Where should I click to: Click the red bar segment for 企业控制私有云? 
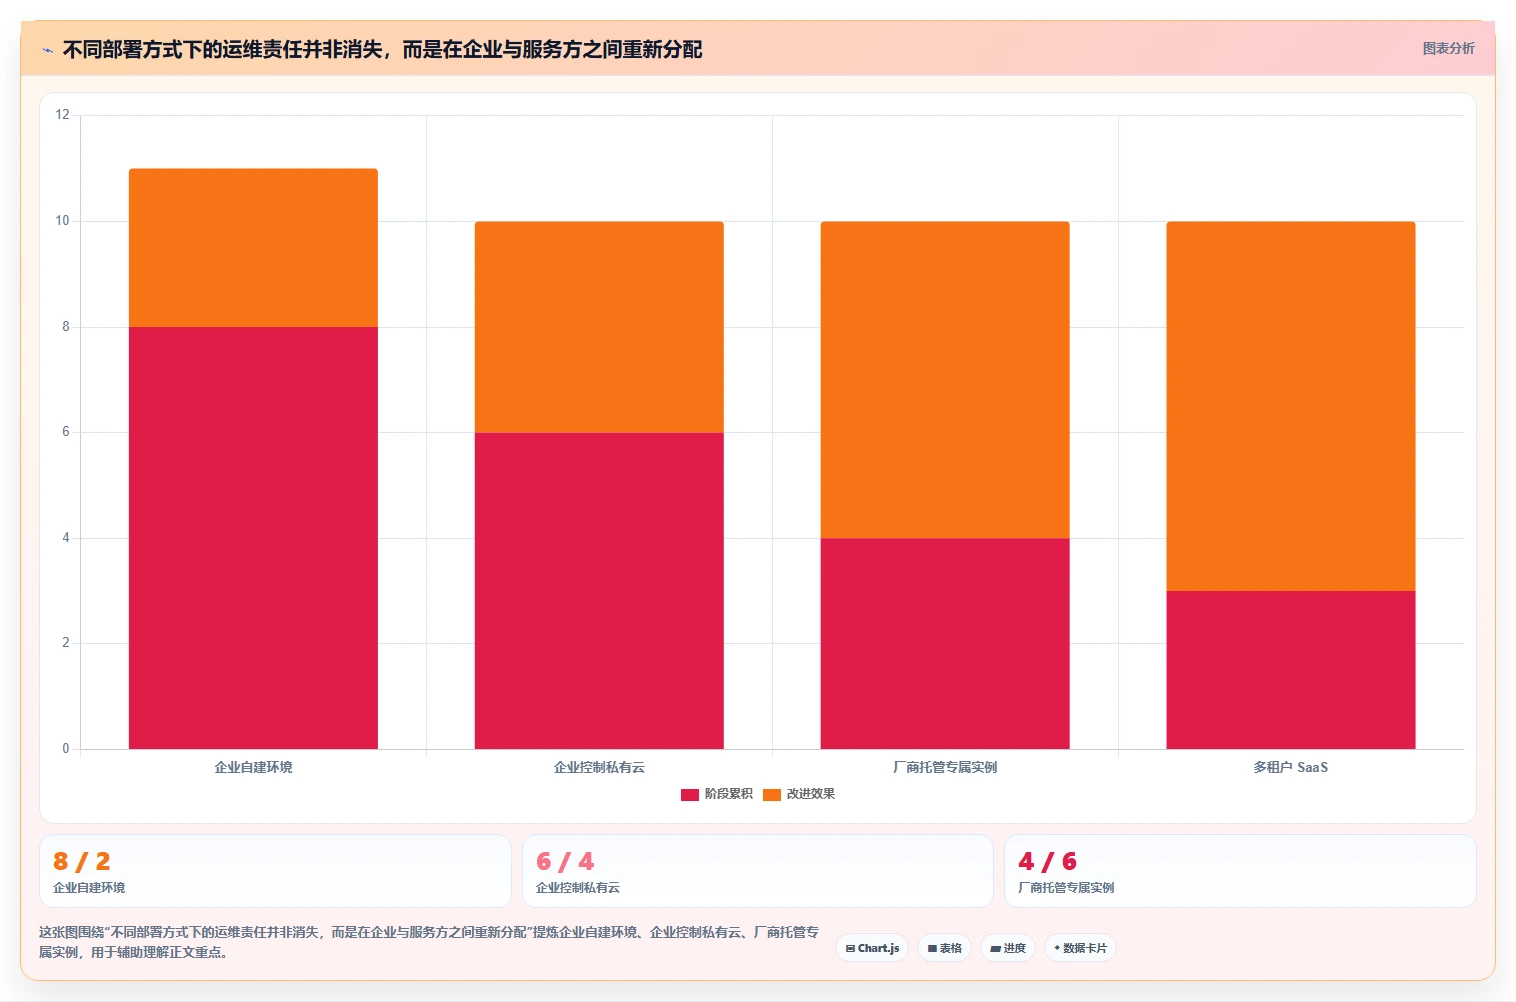tap(599, 591)
